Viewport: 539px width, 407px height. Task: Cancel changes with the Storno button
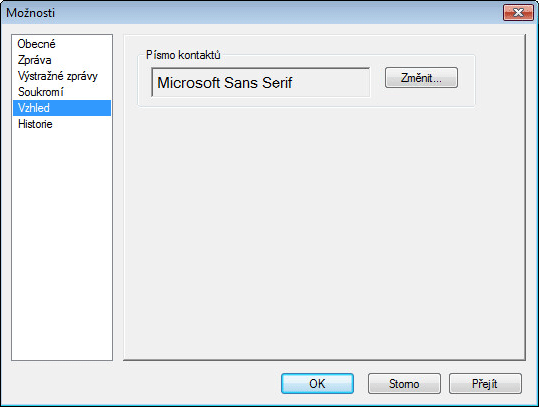pyautogui.click(x=404, y=383)
